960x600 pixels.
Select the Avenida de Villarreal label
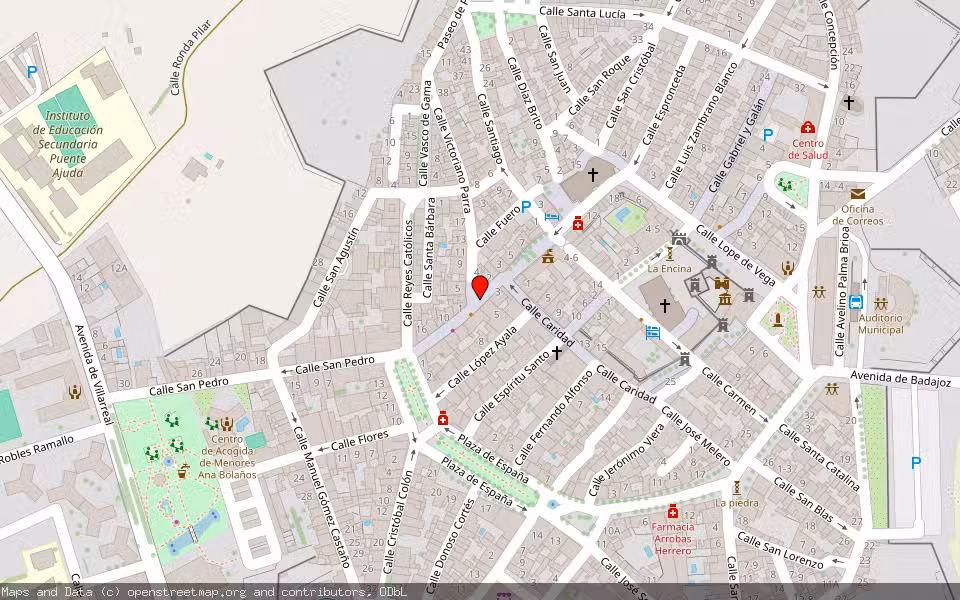tap(94, 375)
